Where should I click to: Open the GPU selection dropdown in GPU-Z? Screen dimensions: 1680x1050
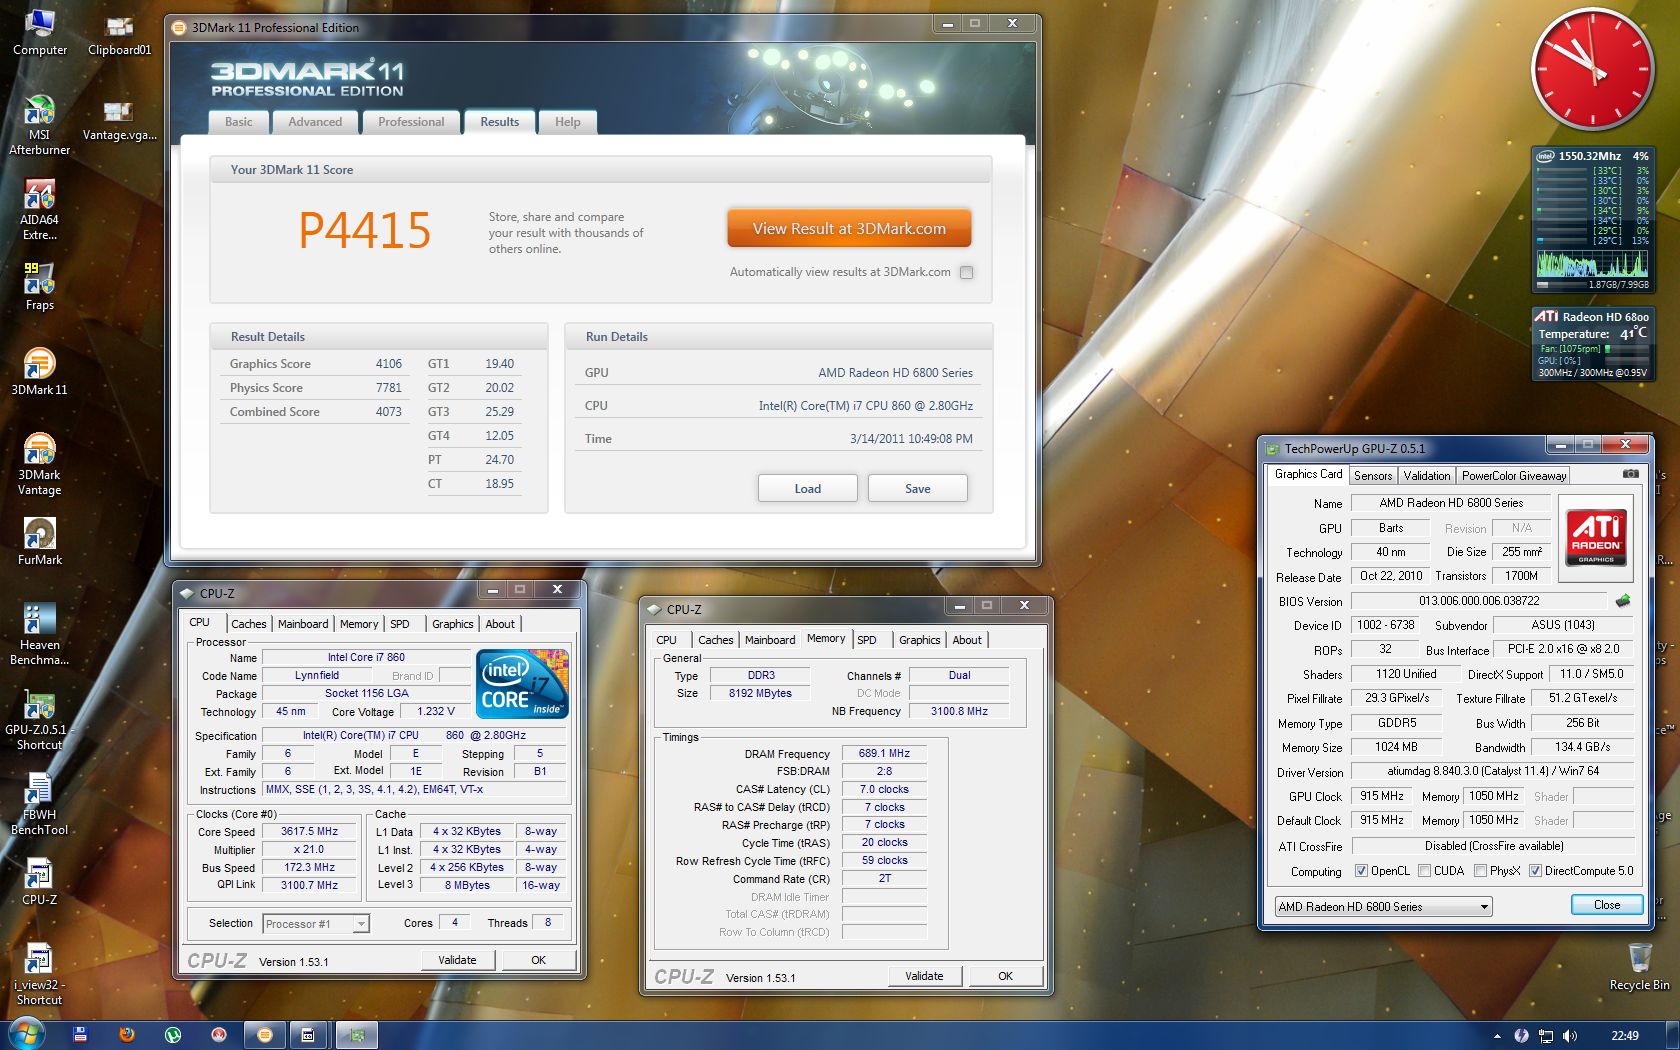tap(1383, 907)
